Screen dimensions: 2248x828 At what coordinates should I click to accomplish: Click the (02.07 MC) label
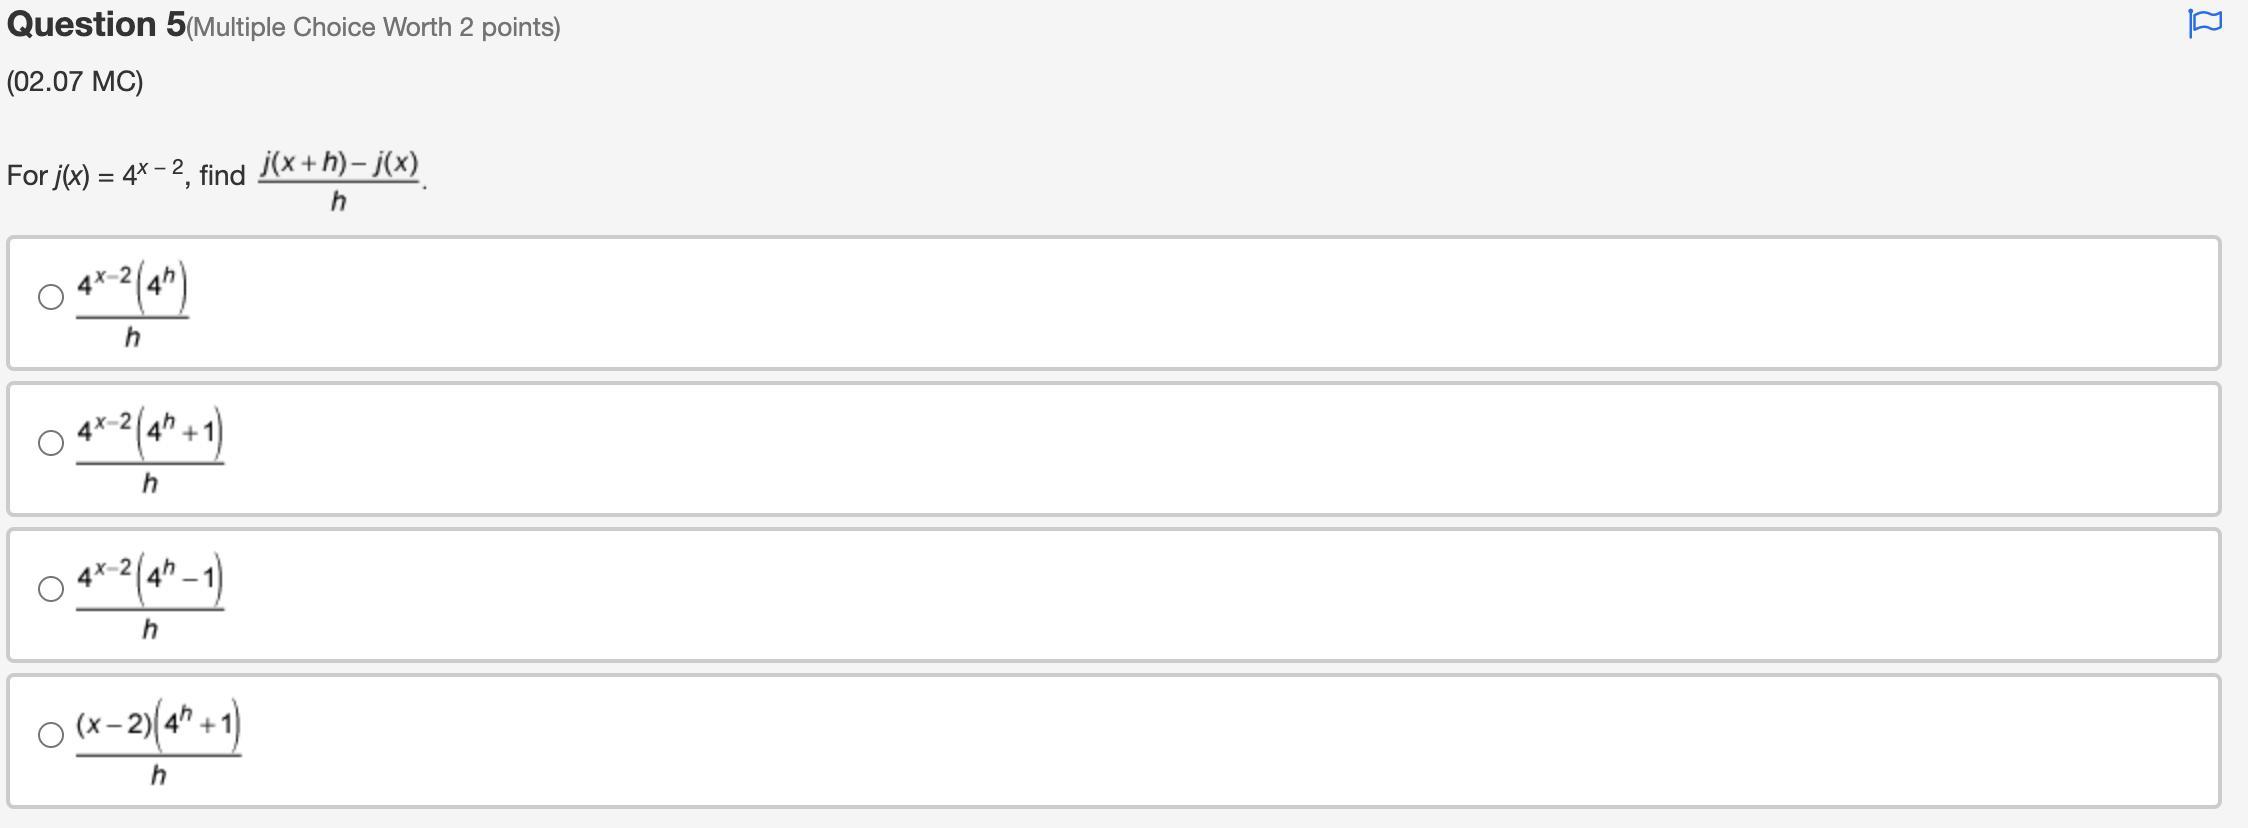tap(75, 81)
